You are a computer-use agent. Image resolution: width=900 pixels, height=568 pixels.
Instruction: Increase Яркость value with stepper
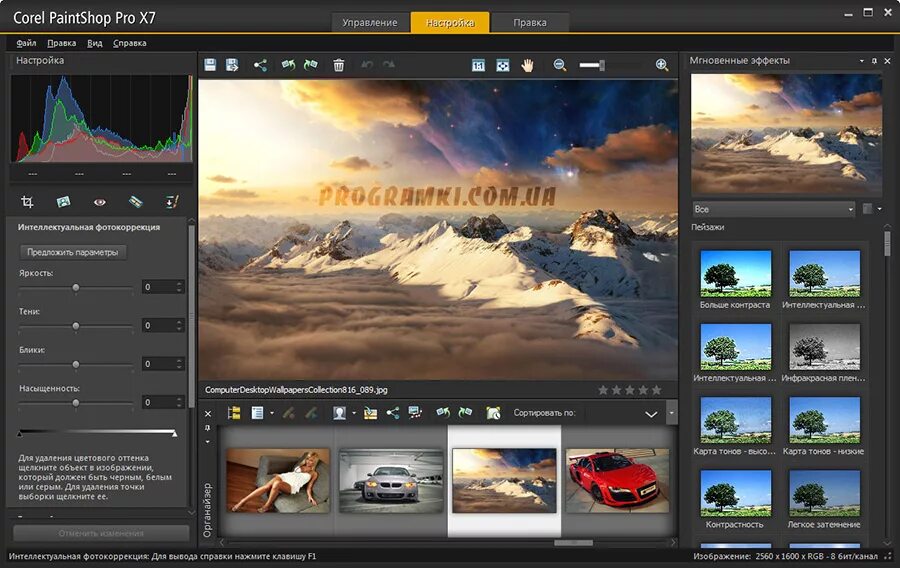180,284
